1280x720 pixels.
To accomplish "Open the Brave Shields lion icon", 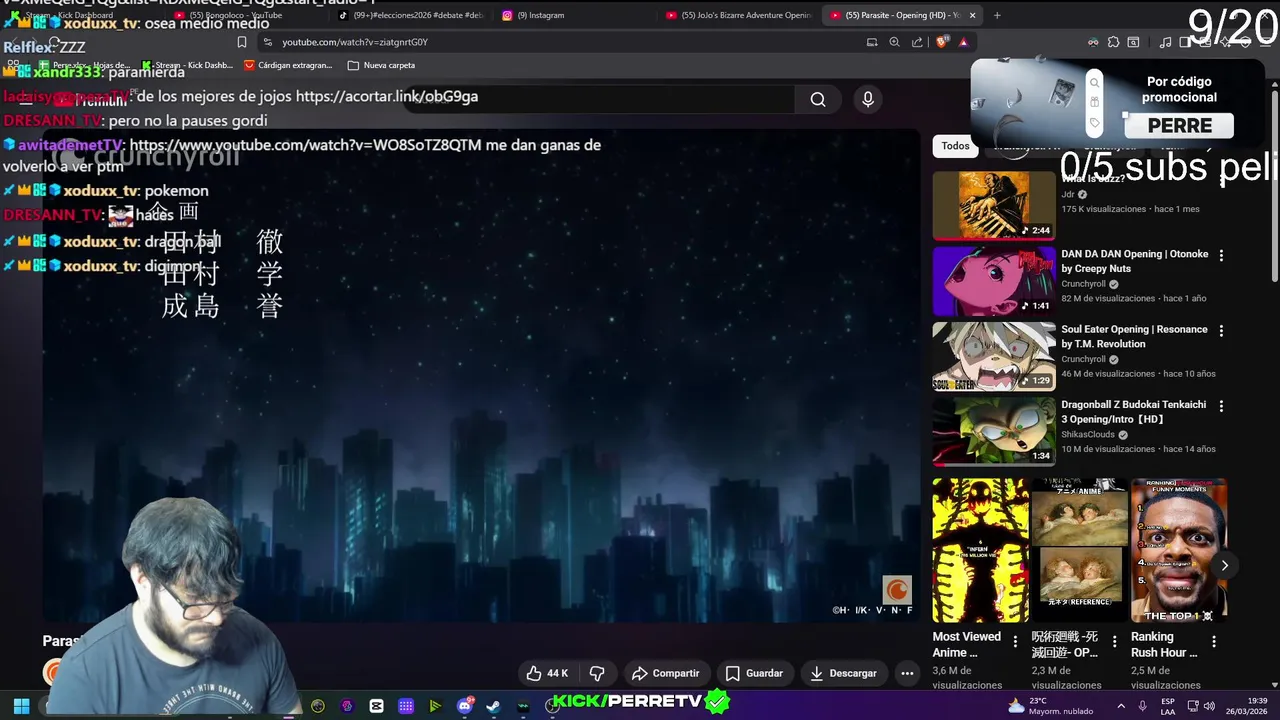I will pyautogui.click(x=940, y=42).
